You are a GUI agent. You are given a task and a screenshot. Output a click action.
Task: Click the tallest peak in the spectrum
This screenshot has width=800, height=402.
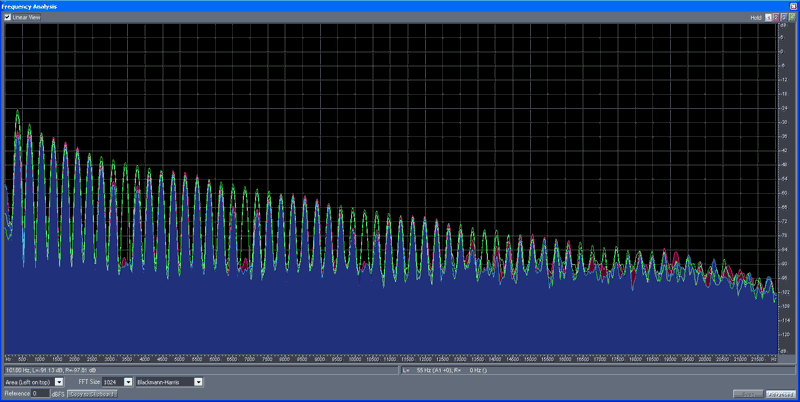click(17, 112)
